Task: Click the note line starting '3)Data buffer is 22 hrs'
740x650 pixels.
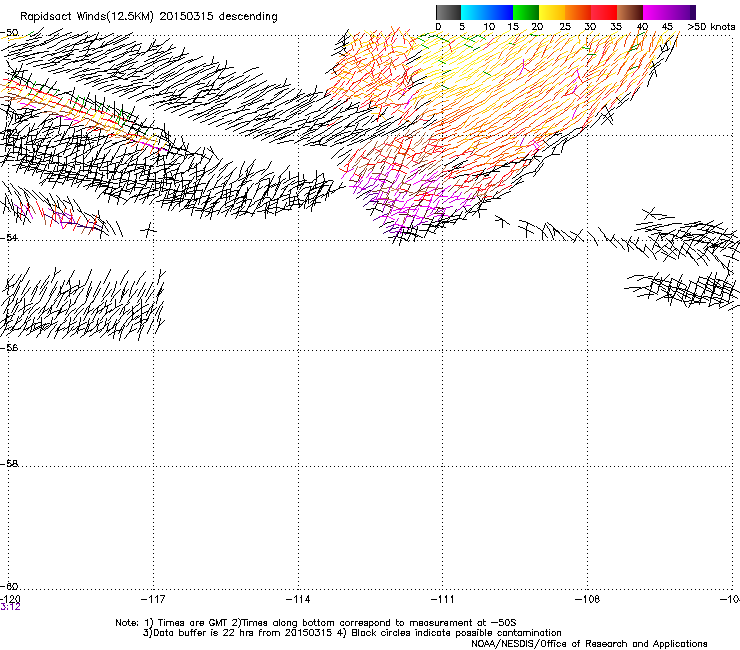Action: coord(352,633)
